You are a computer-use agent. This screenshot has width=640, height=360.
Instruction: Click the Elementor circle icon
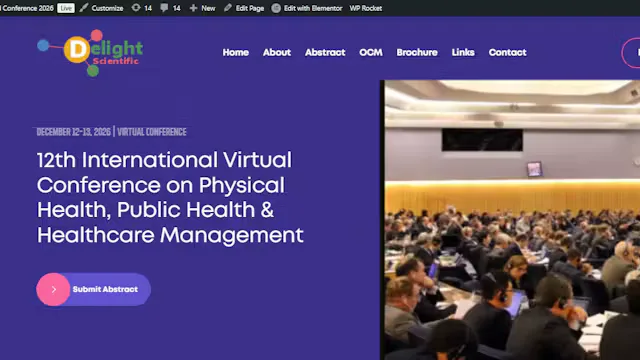[276, 8]
